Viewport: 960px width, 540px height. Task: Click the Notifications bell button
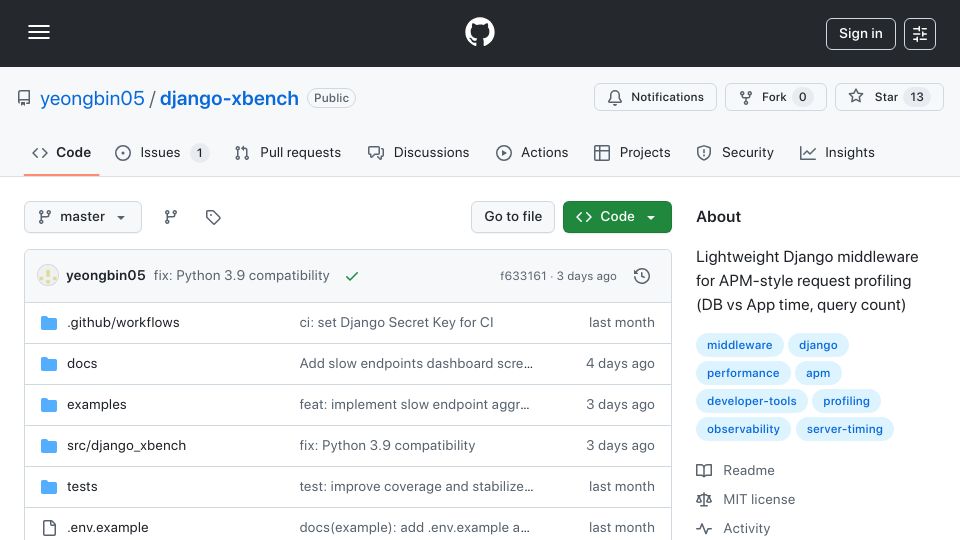[x=655, y=97]
